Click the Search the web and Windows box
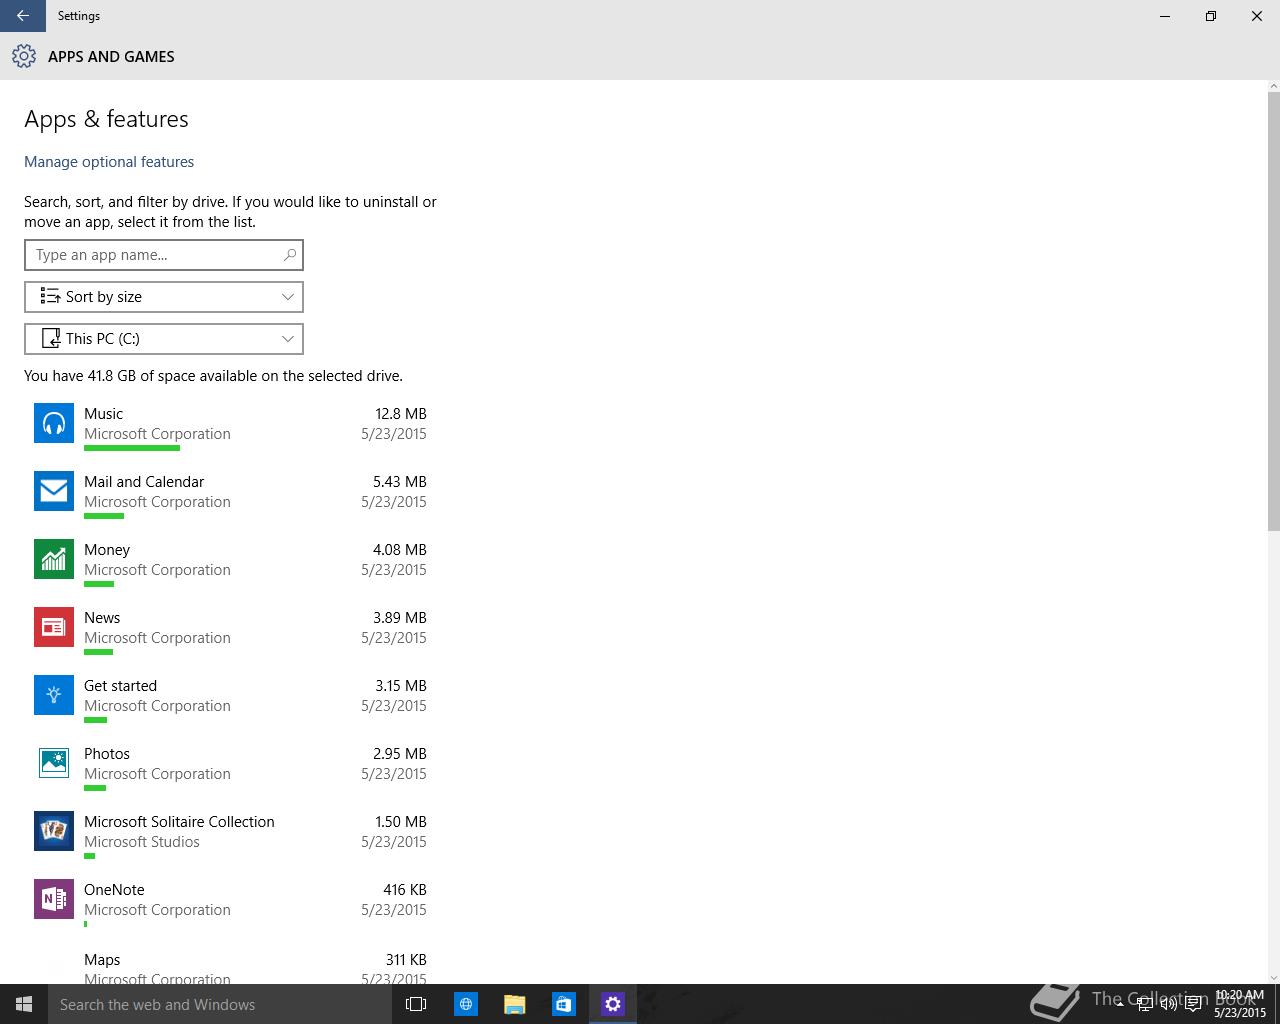Viewport: 1280px width, 1024px height. [220, 1004]
